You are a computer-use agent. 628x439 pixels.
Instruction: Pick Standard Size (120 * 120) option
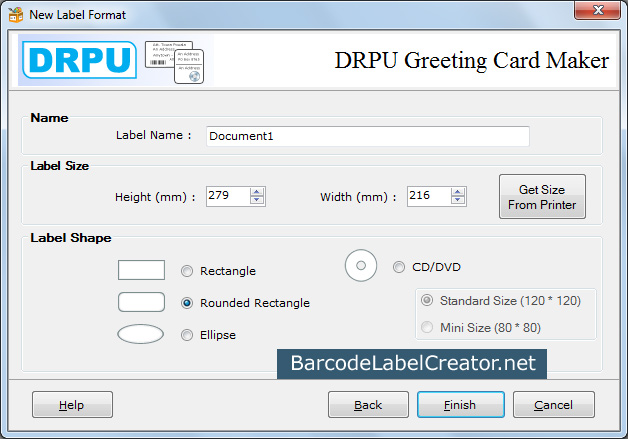427,300
